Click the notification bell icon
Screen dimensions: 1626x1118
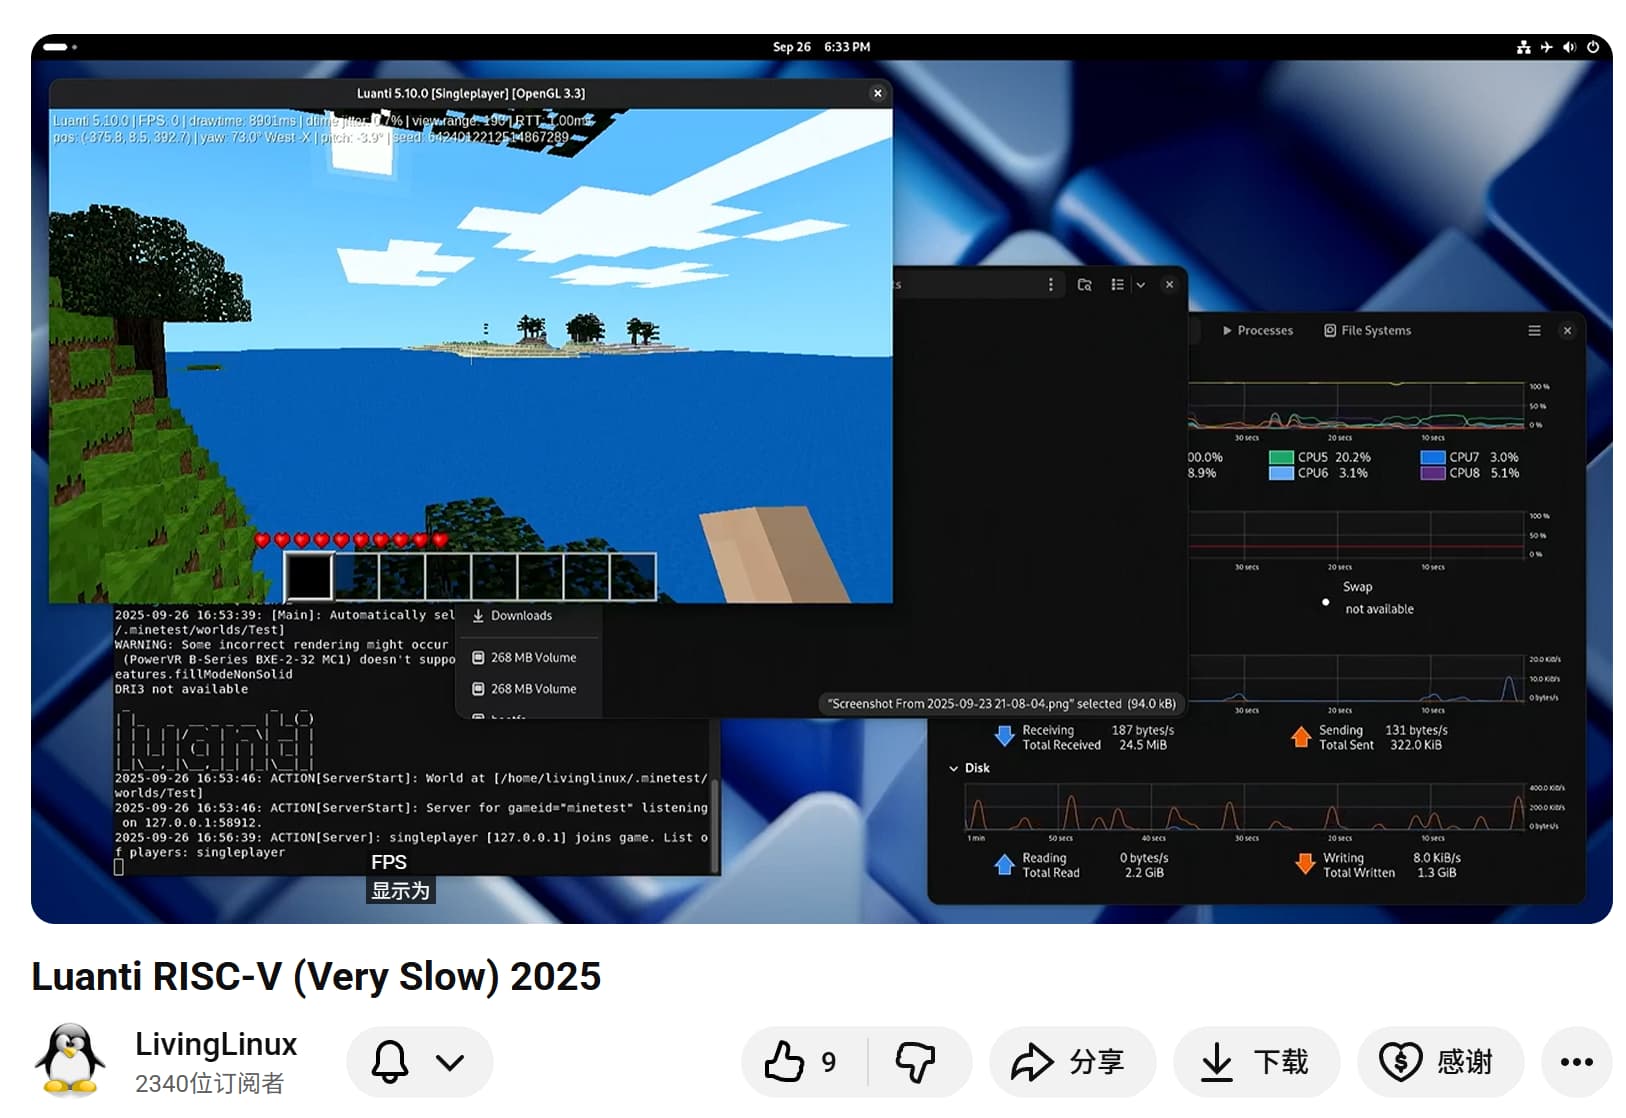390,1061
